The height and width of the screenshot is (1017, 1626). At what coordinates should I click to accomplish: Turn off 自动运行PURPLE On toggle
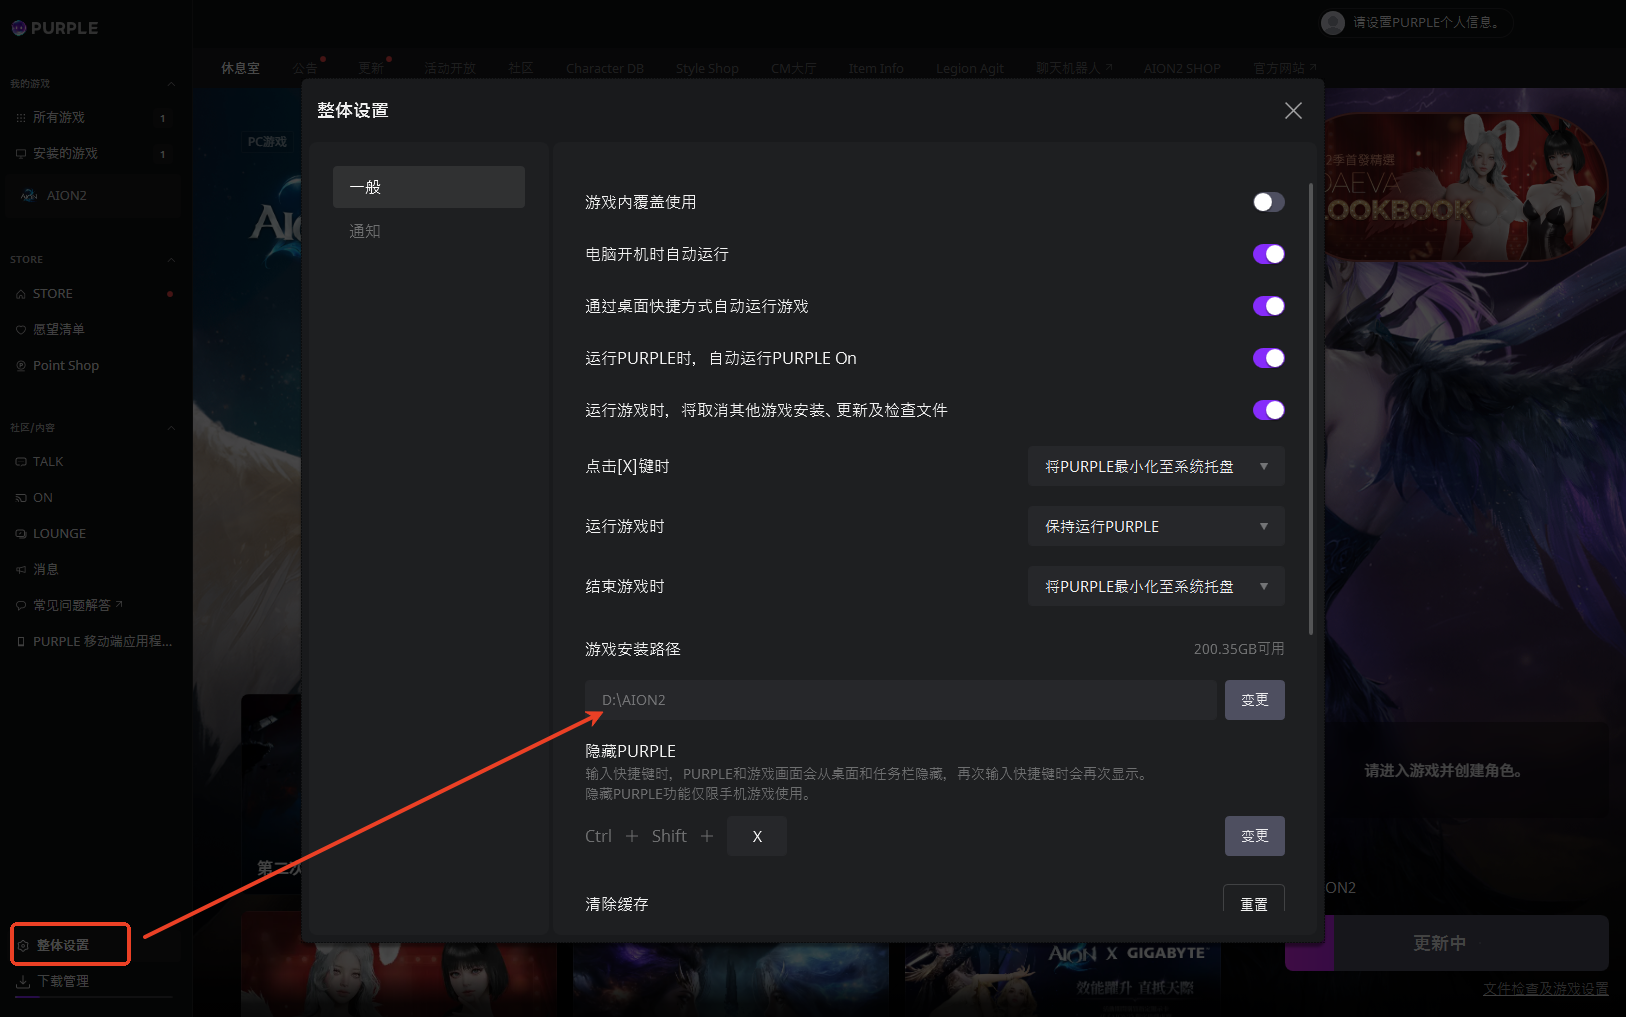point(1268,358)
